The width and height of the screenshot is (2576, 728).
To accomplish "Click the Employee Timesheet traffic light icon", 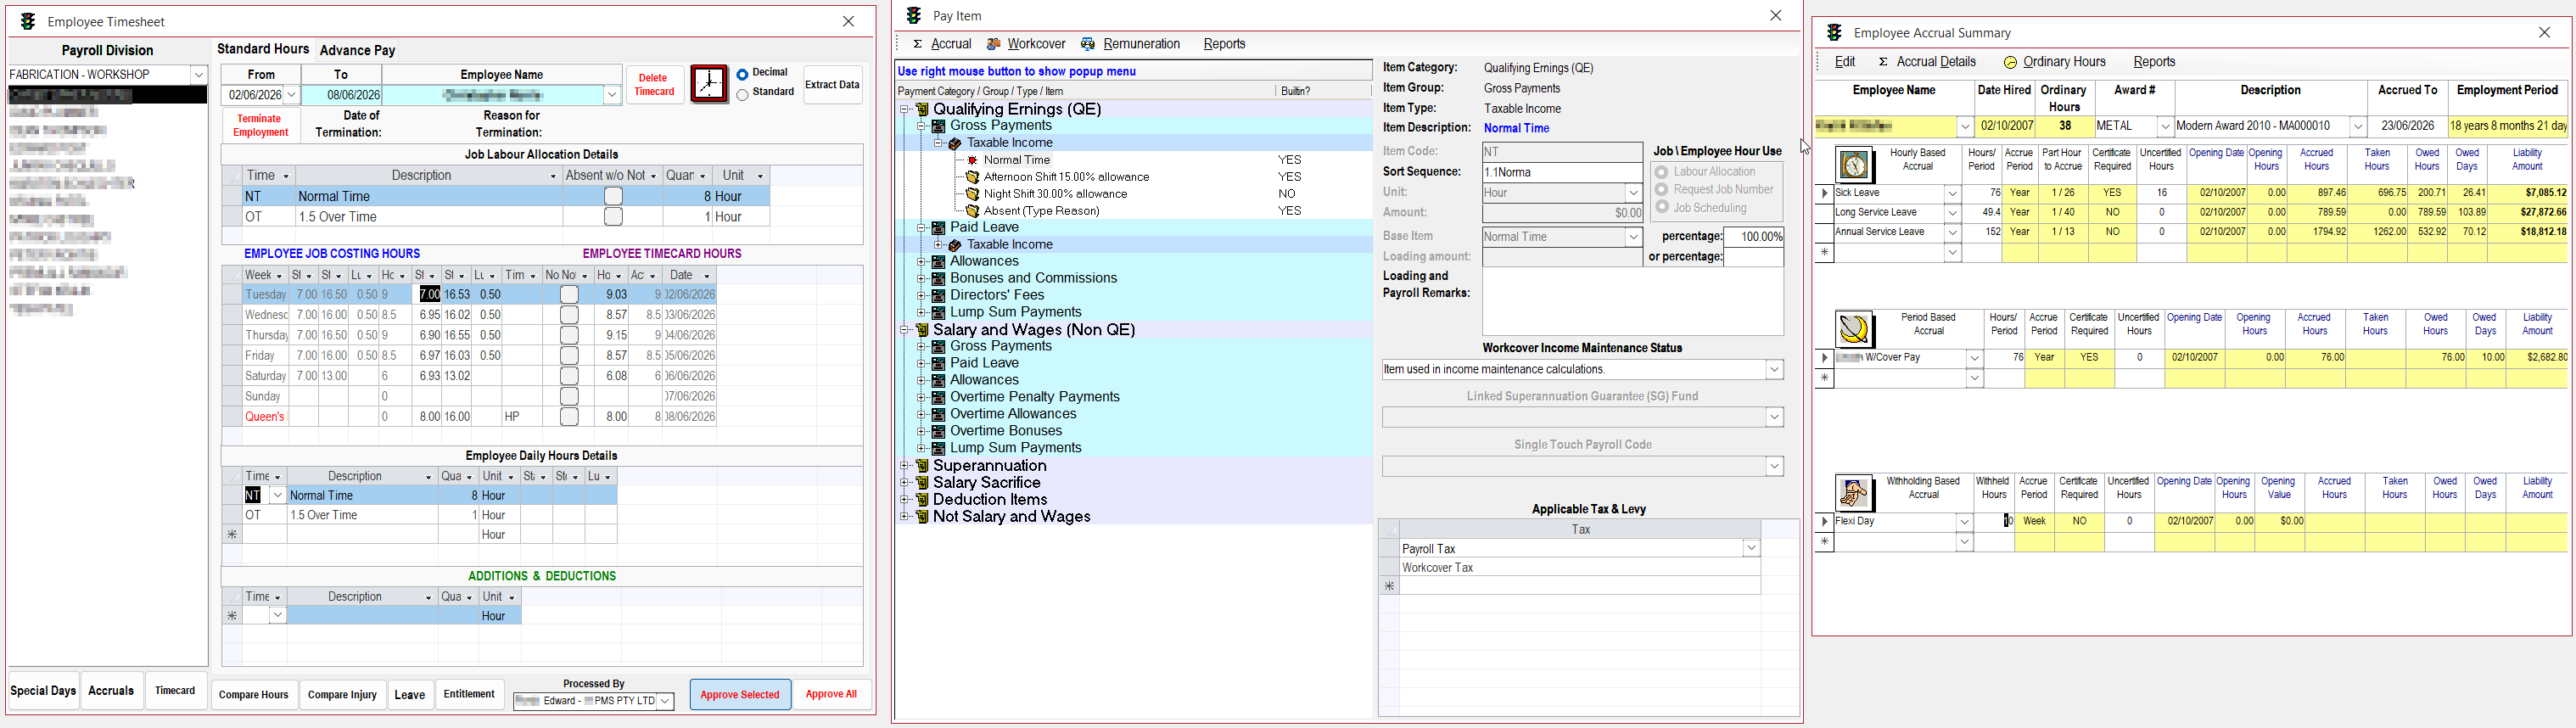I will point(28,21).
